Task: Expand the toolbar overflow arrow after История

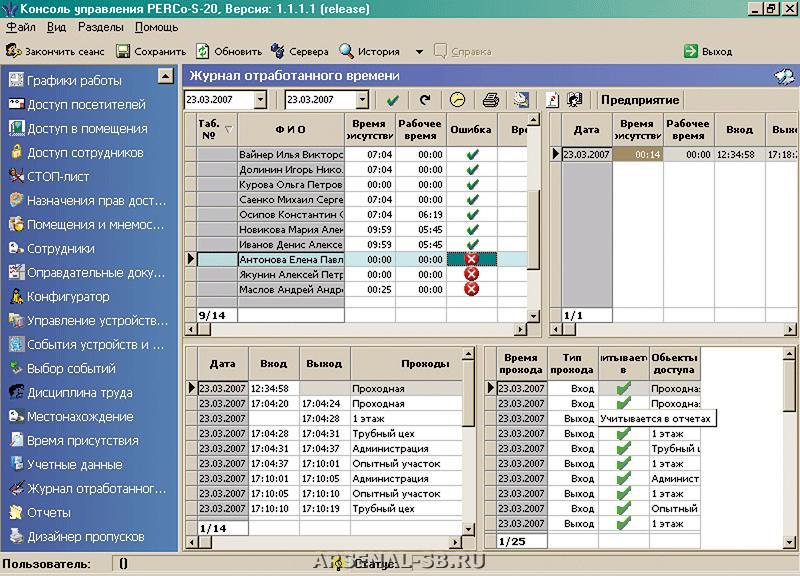Action: 419,52
